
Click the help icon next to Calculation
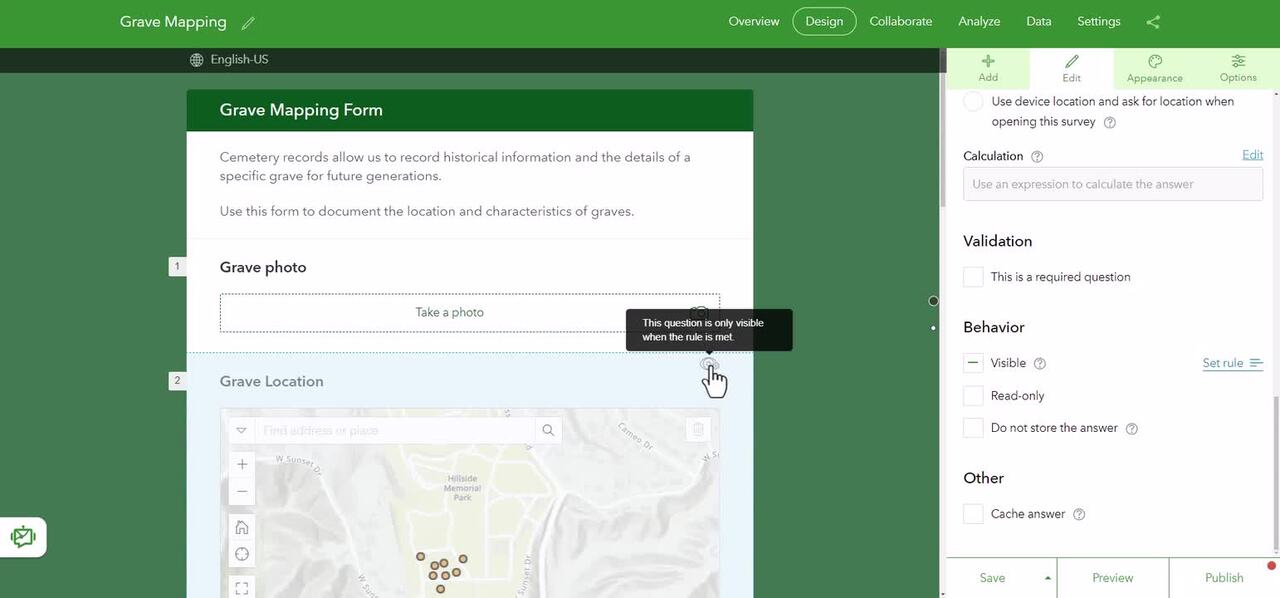coord(1037,157)
